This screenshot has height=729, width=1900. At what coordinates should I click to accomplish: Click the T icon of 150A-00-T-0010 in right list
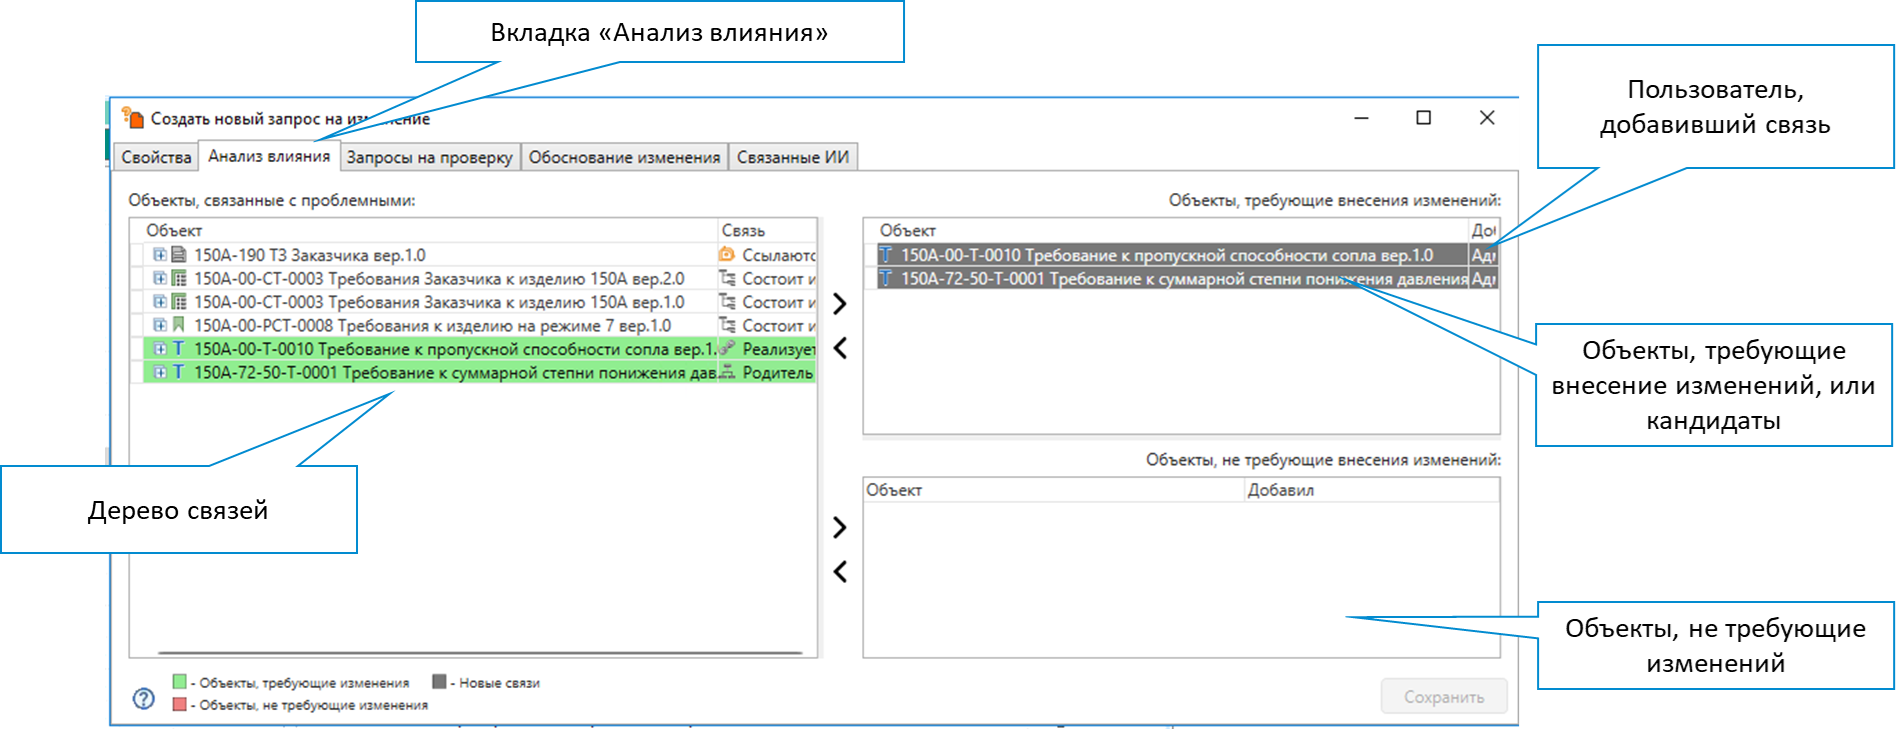(886, 255)
